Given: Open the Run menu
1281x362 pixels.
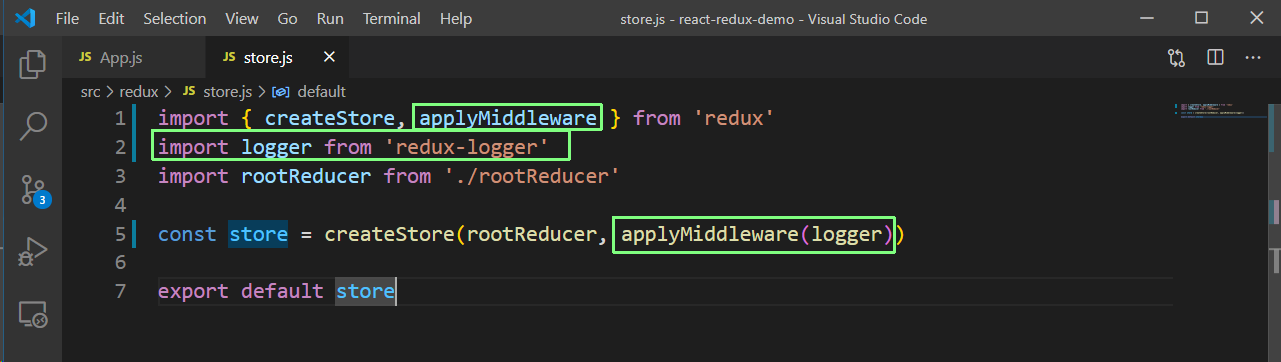Looking at the screenshot, I should (x=330, y=19).
